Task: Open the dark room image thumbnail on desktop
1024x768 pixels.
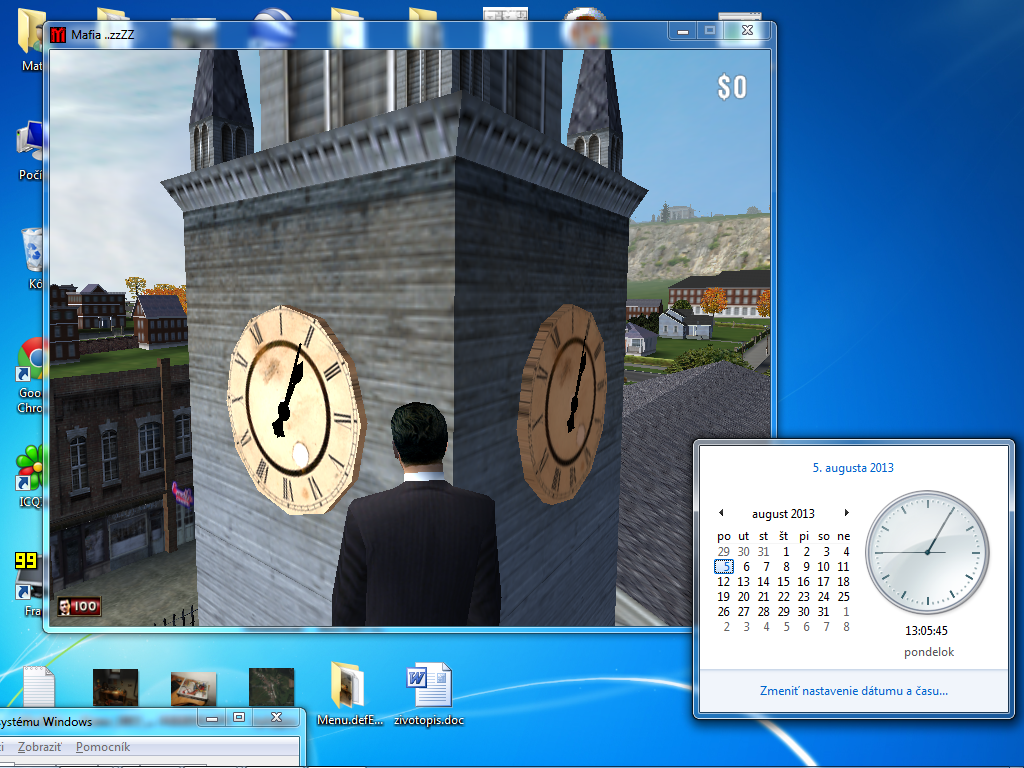Action: (116, 687)
